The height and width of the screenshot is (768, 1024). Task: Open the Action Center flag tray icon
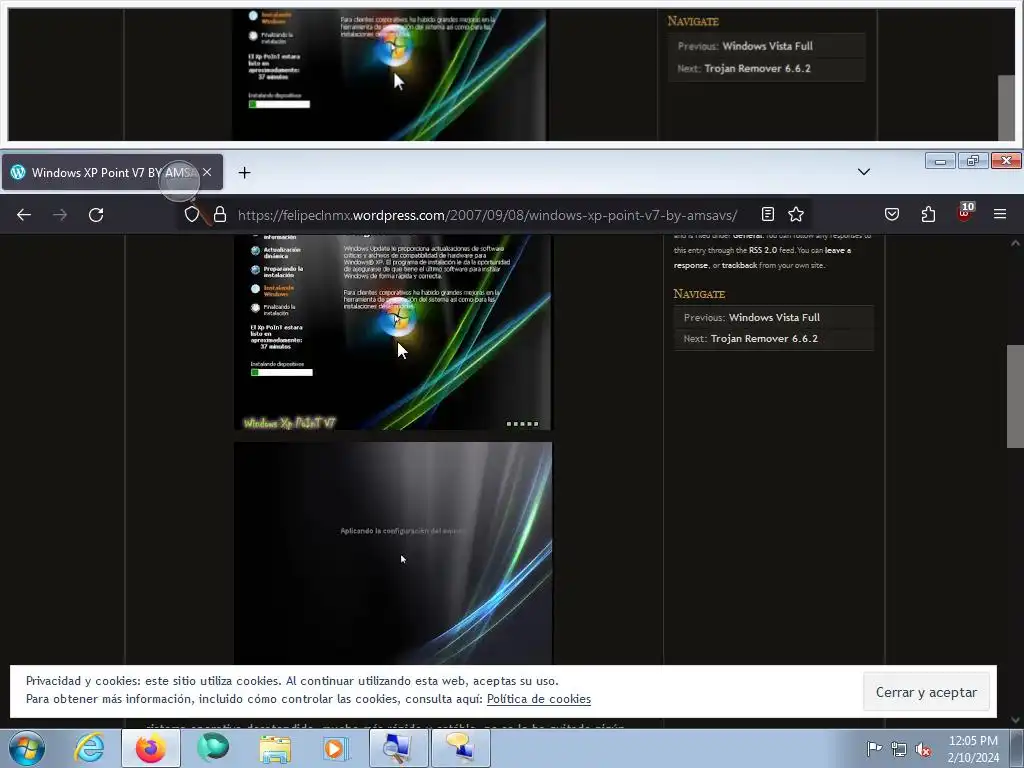874,748
